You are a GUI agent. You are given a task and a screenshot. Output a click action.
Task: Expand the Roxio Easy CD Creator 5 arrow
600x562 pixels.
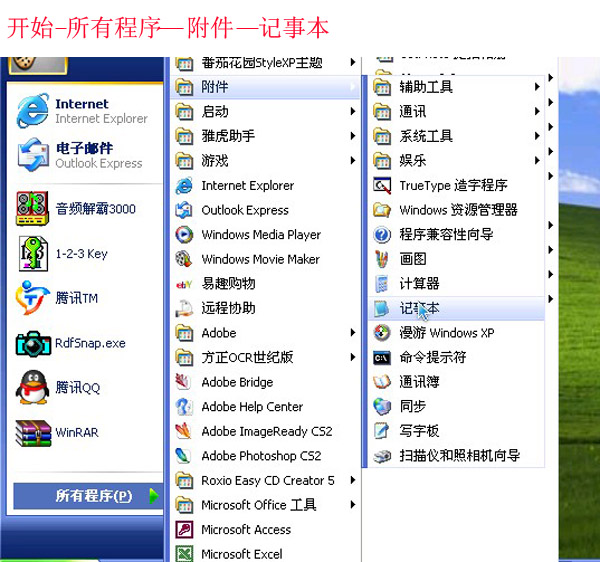point(353,480)
